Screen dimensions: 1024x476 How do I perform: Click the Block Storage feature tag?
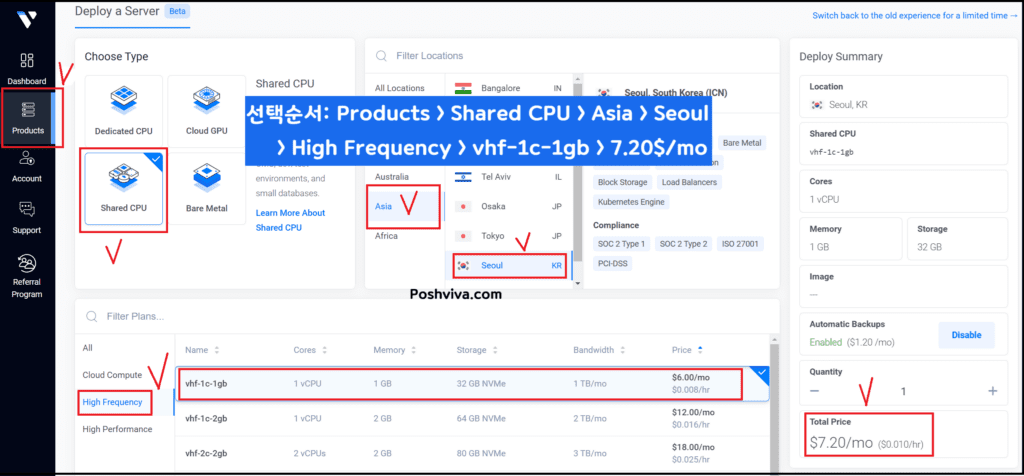[x=622, y=182]
